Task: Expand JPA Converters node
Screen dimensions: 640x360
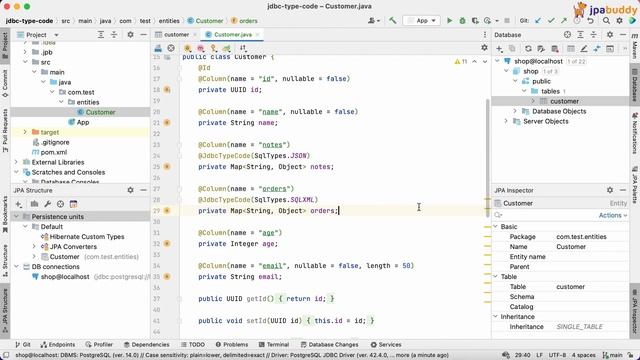Action: tap(34, 247)
